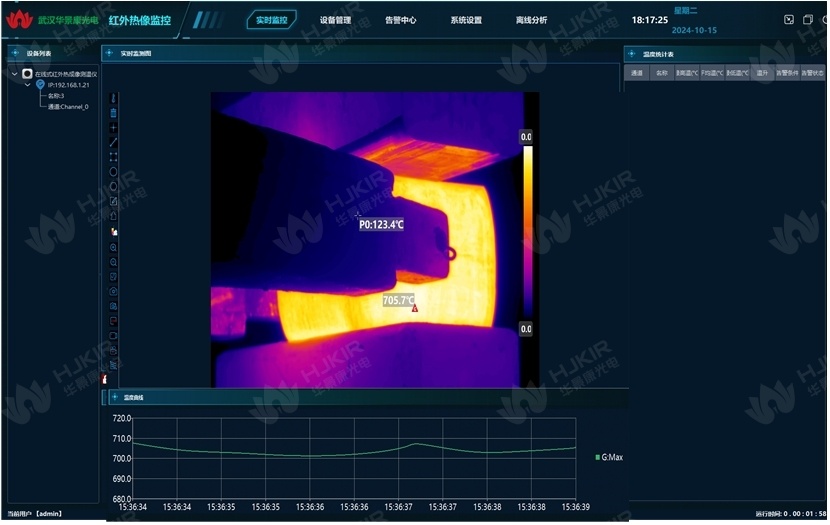Image resolution: width=830 pixels, height=525 pixels.
Task: Click the 温升 column header
Action: 762,73
